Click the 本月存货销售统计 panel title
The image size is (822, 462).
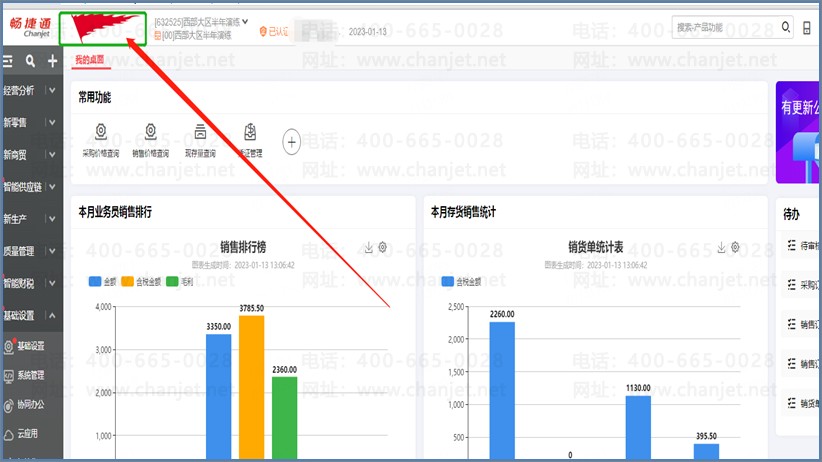click(x=463, y=212)
